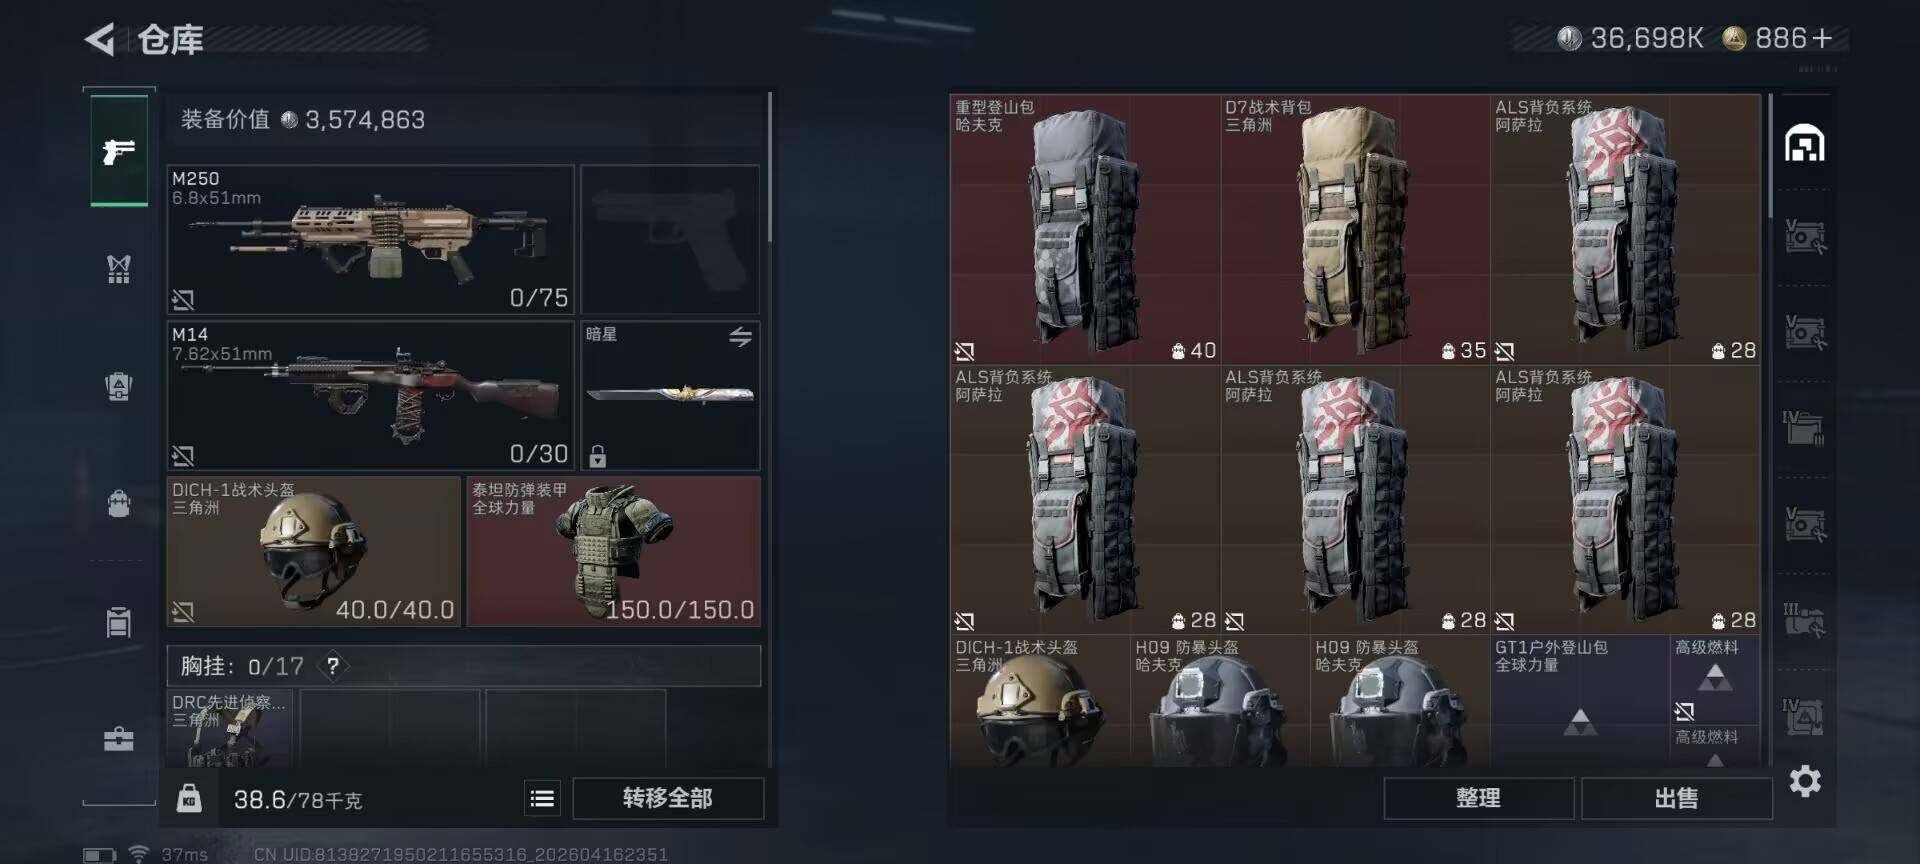
Task: Click the lock icon under 暗星 knife
Action: [598, 456]
